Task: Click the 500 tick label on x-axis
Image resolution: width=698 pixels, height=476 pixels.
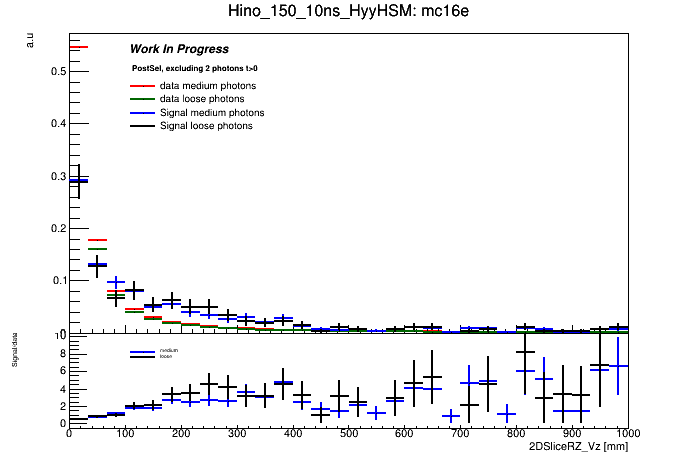Action: tap(348, 435)
